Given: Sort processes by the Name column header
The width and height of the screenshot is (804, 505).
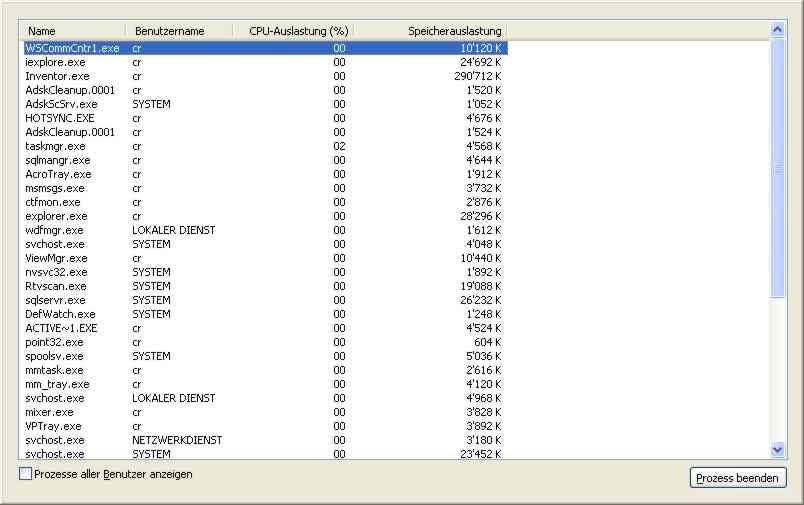Looking at the screenshot, I should 73,31.
